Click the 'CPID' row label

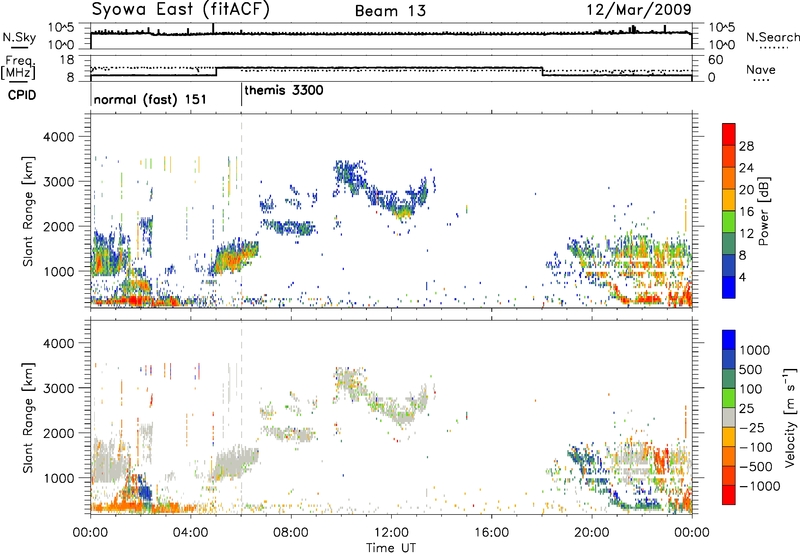point(22,95)
